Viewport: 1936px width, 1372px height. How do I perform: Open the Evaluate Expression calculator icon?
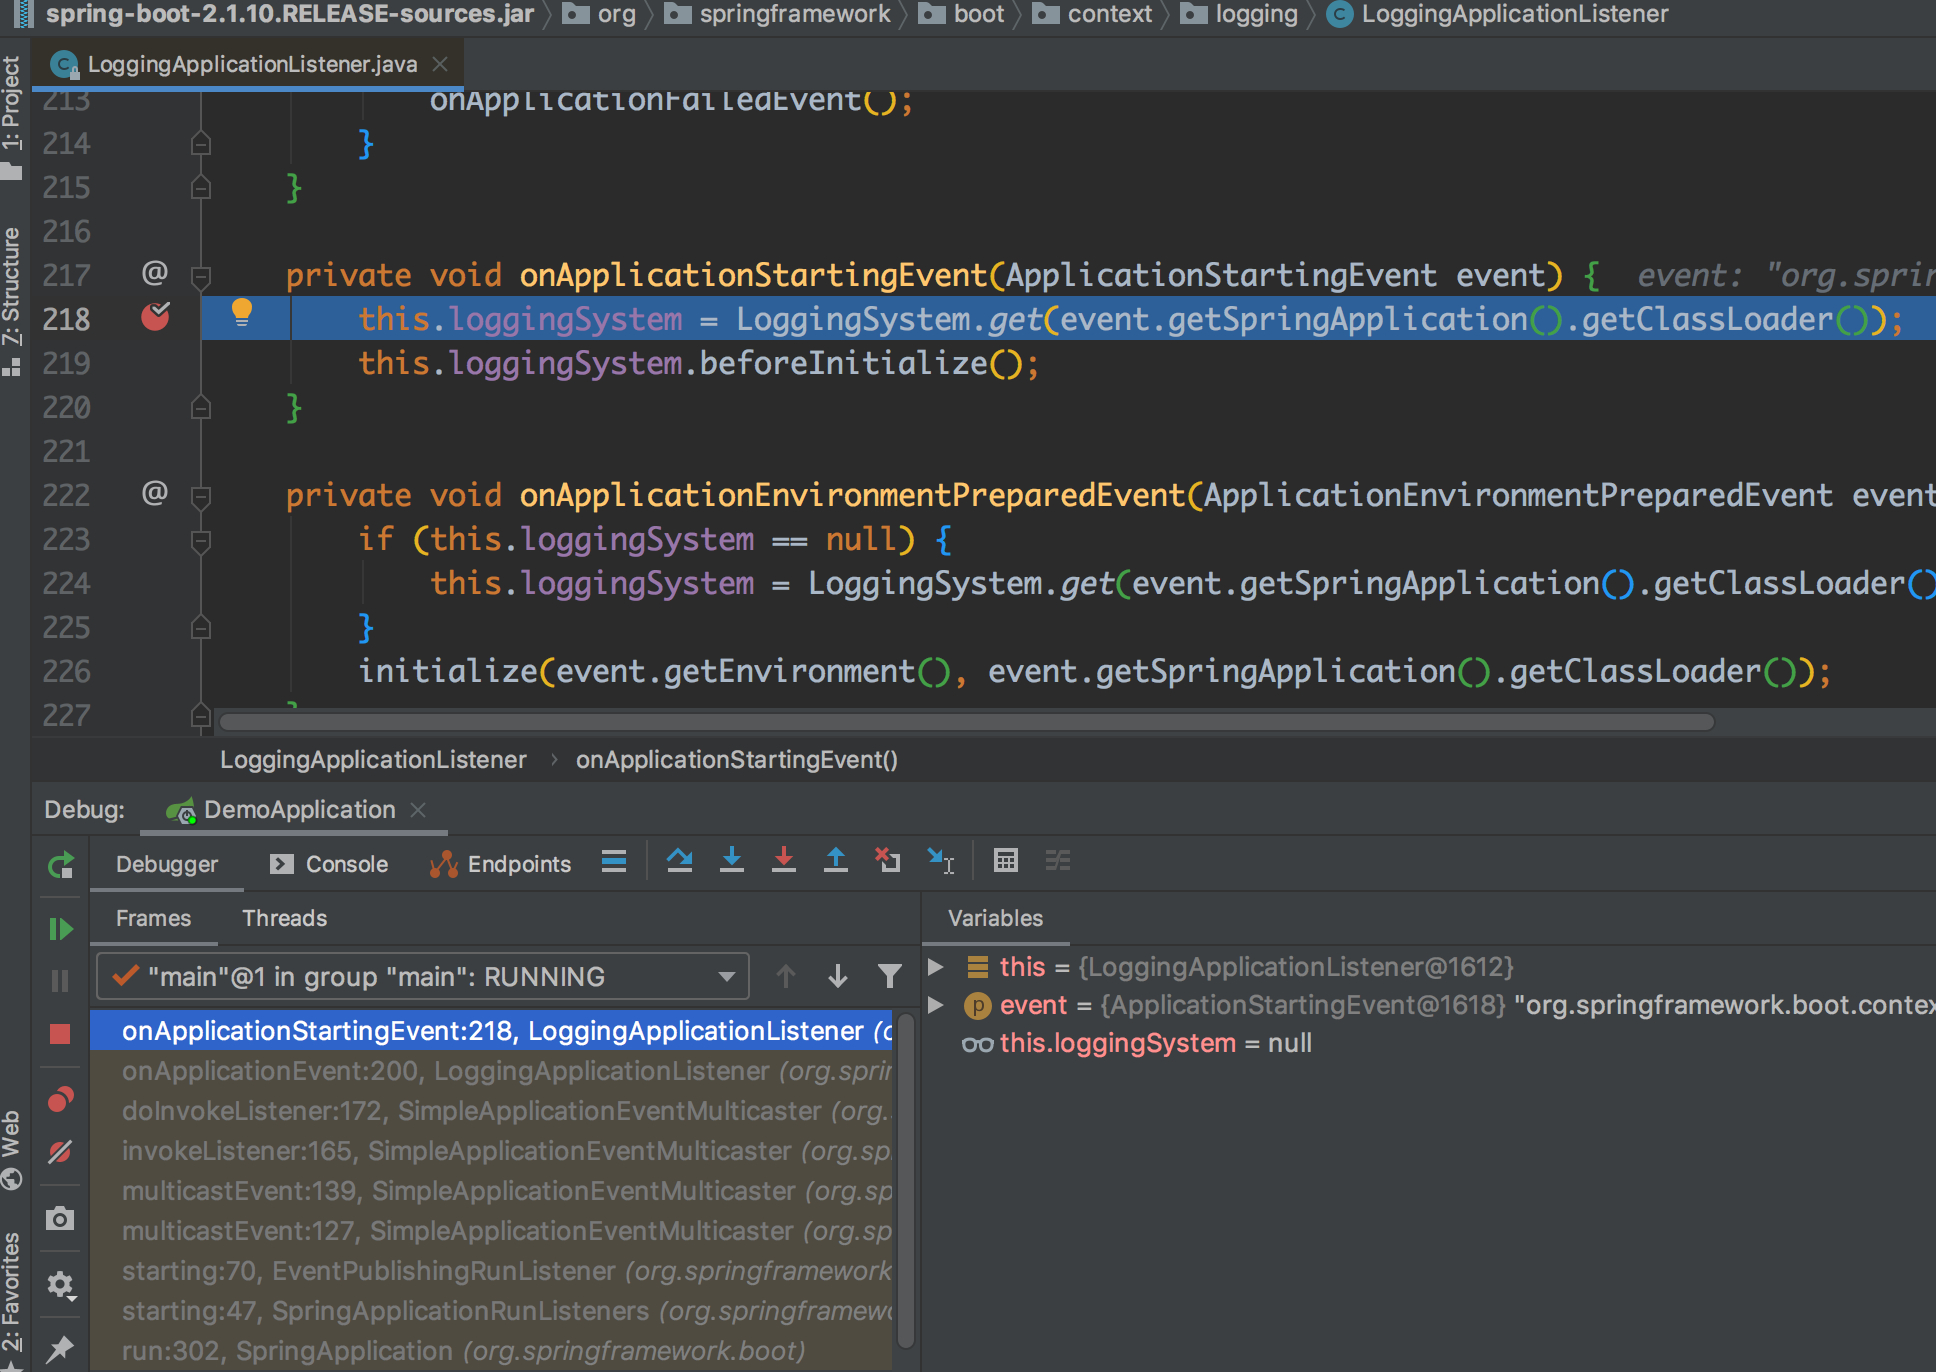[x=1006, y=860]
